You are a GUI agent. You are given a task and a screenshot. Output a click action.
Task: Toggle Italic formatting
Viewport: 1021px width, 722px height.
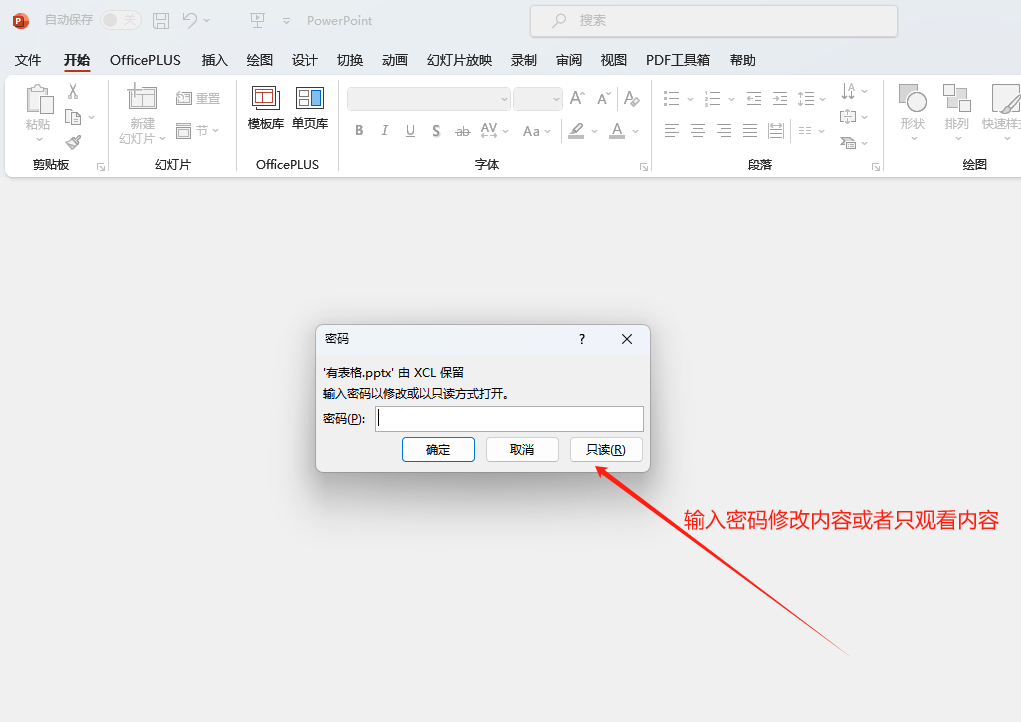[x=385, y=131]
